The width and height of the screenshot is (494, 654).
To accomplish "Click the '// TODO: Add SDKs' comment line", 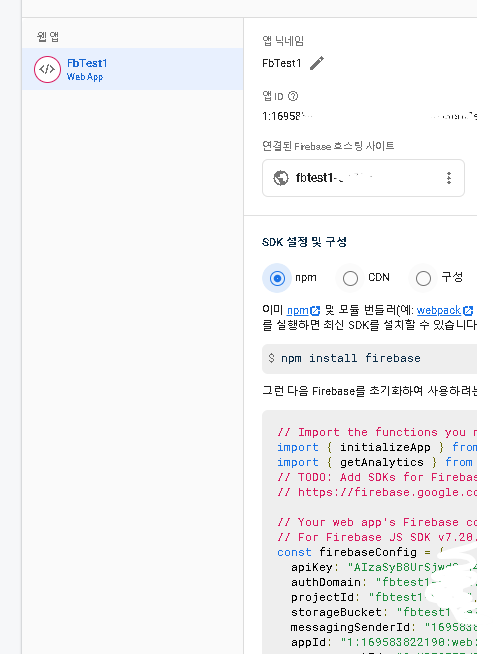I will coord(377,477).
